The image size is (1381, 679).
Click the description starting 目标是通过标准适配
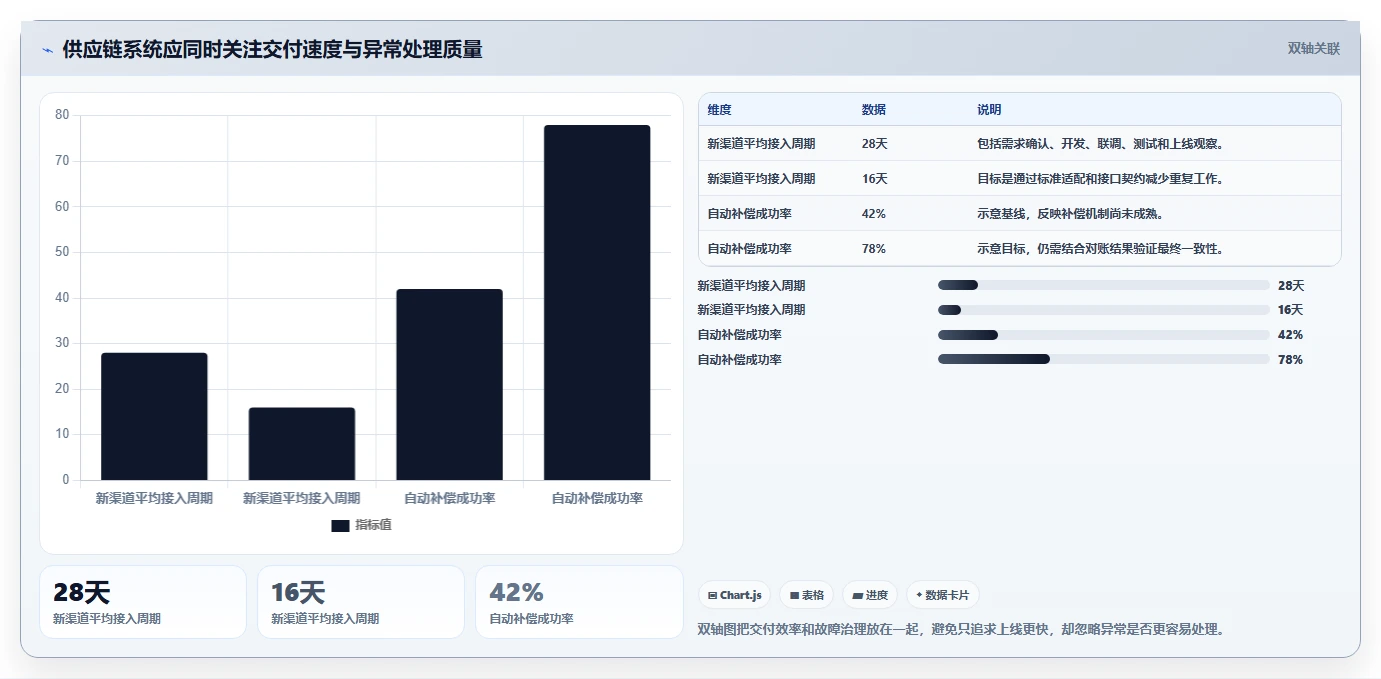(1101, 179)
